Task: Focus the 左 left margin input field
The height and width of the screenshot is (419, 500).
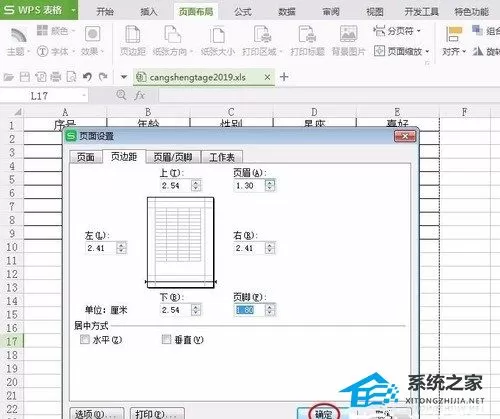Action: (101, 248)
